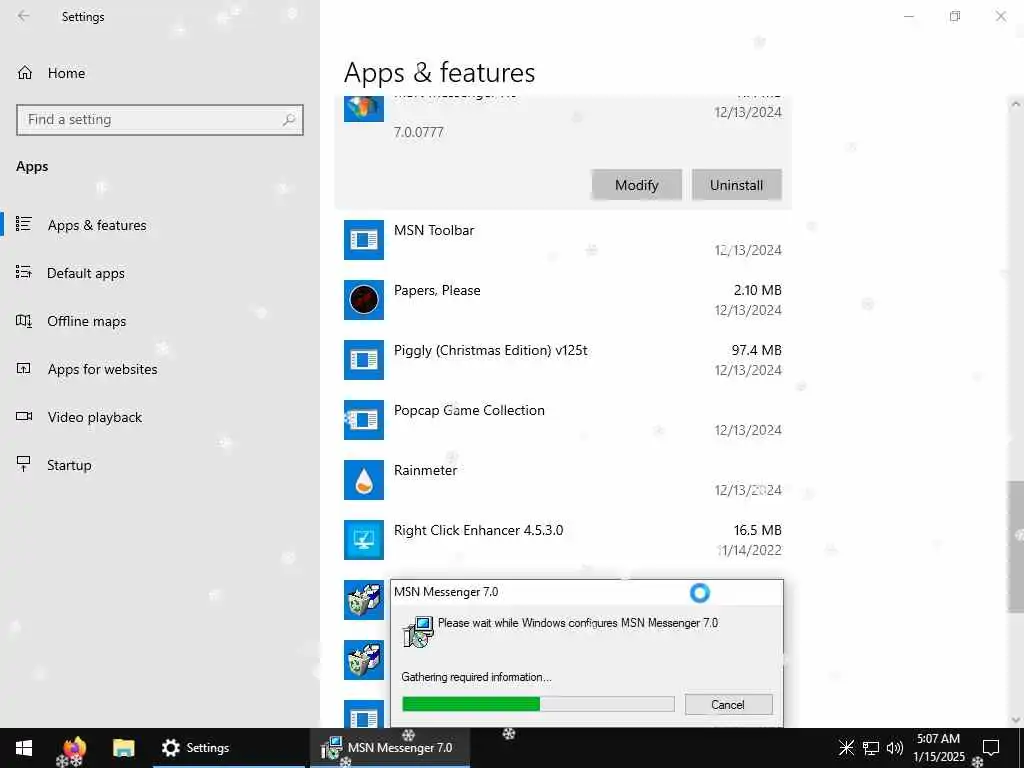Viewport: 1024px width, 768px height.
Task: Click the snowflake tray icon
Action: [x=846, y=748]
